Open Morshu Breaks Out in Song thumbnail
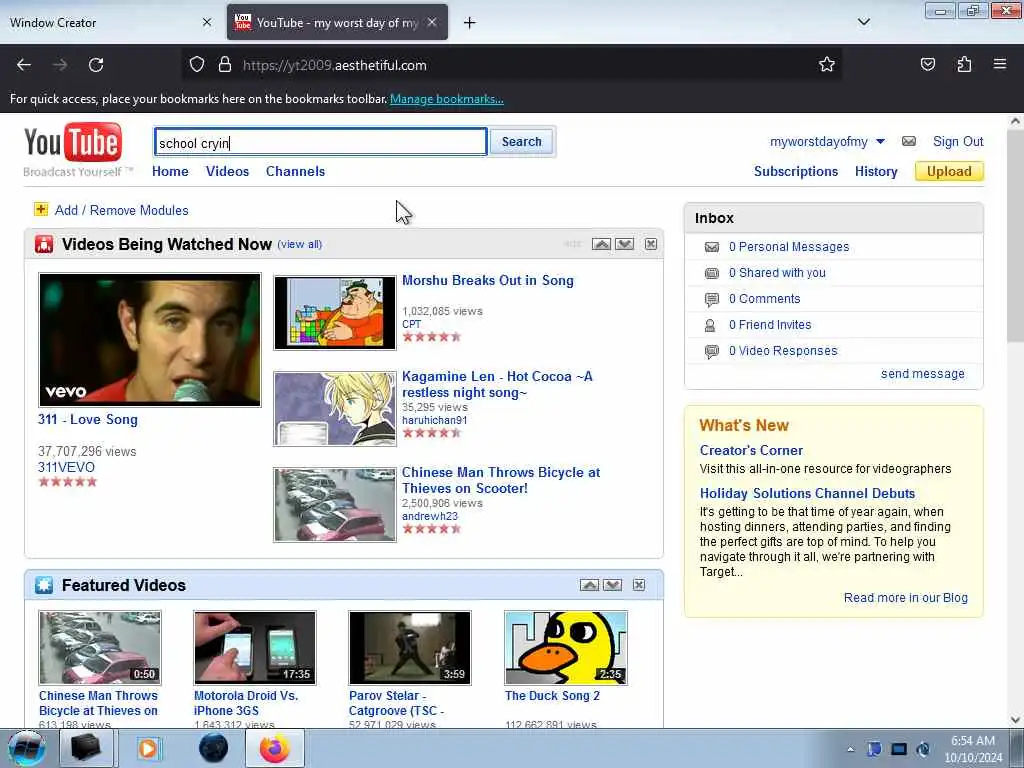The image size is (1024, 768). pyautogui.click(x=334, y=313)
